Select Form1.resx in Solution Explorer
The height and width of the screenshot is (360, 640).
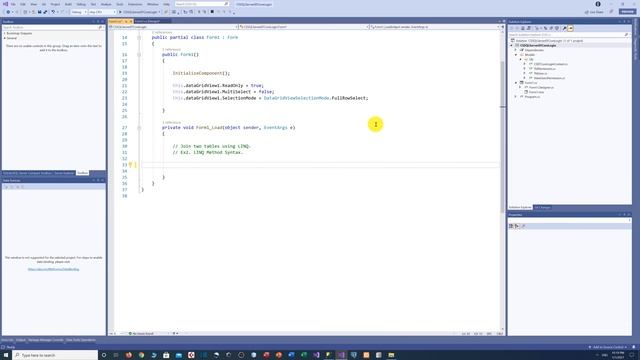537,92
